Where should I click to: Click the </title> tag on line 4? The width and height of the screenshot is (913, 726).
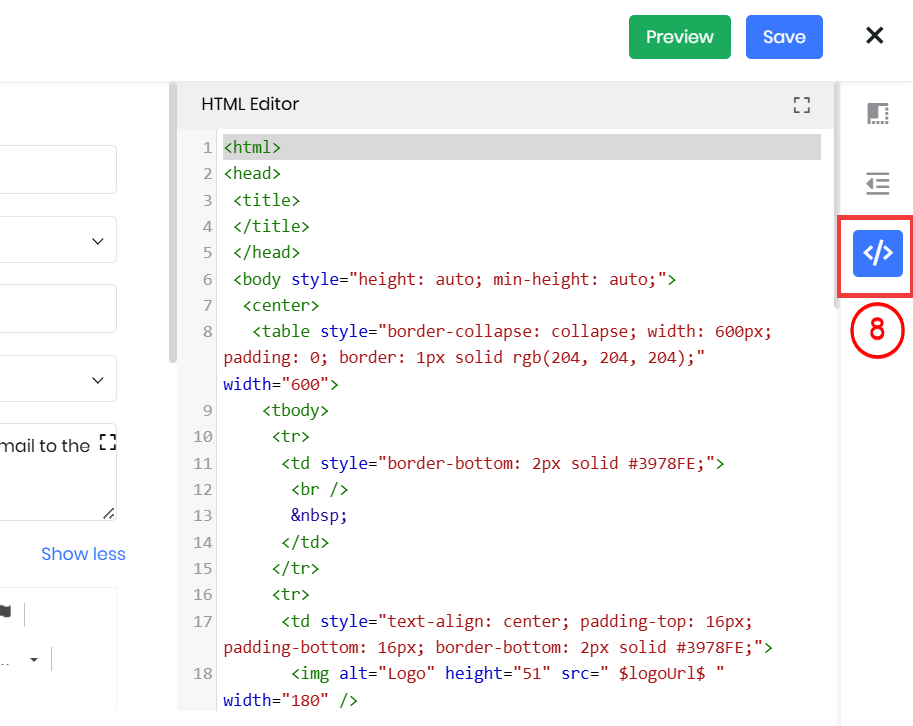(x=271, y=226)
